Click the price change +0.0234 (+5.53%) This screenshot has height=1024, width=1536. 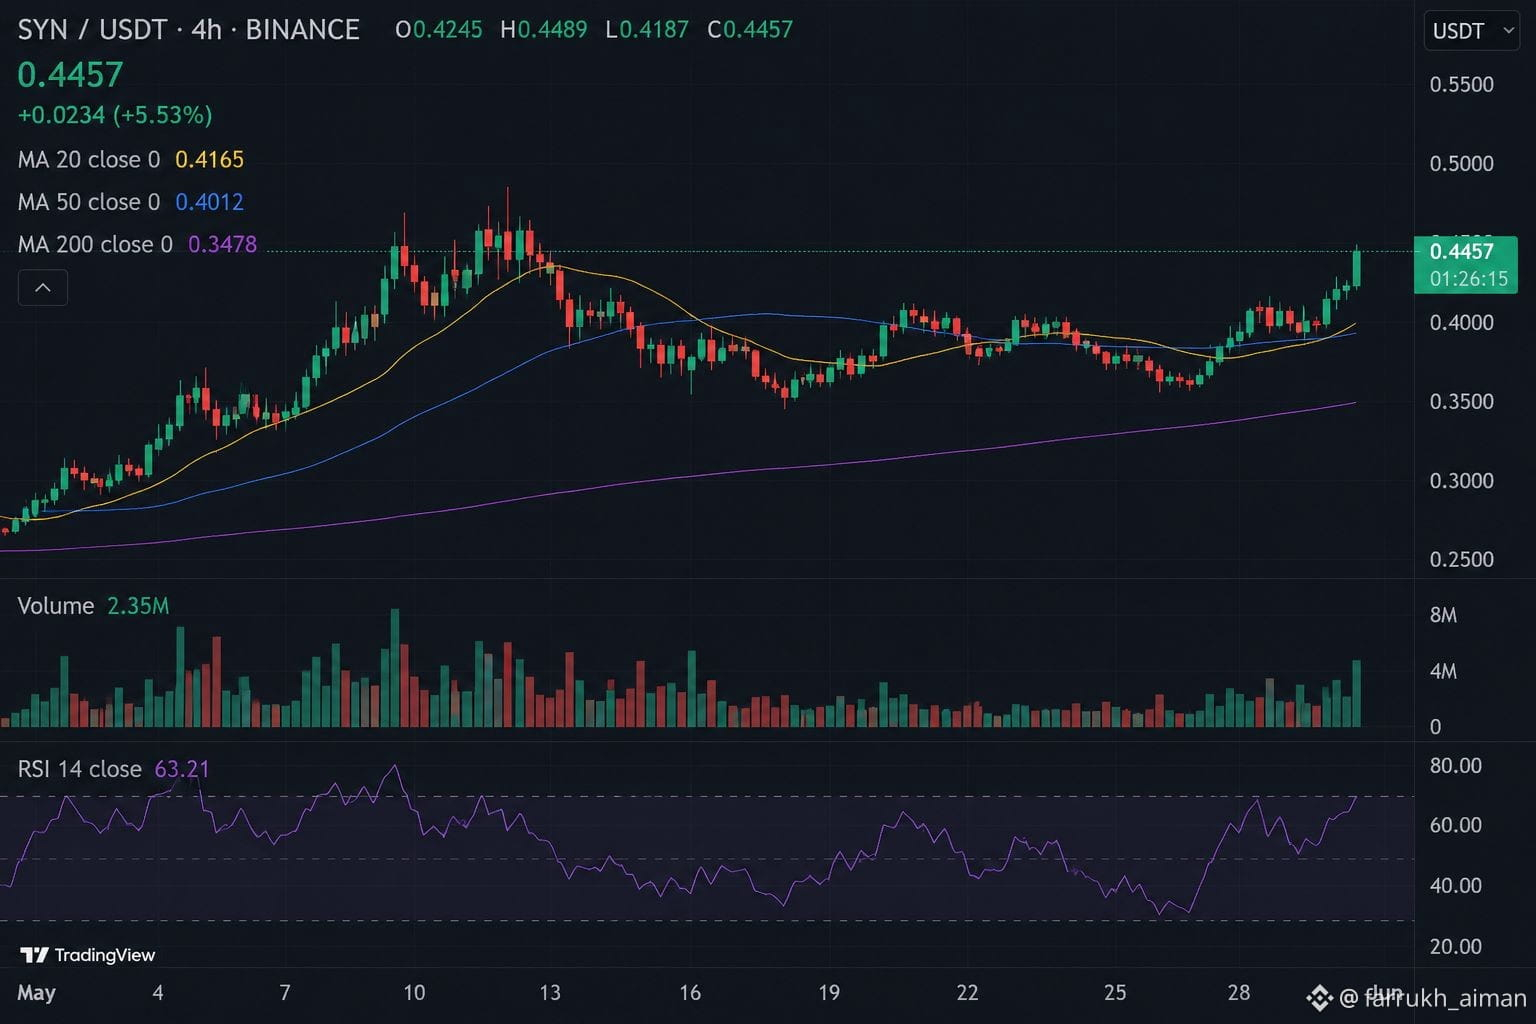coord(115,115)
